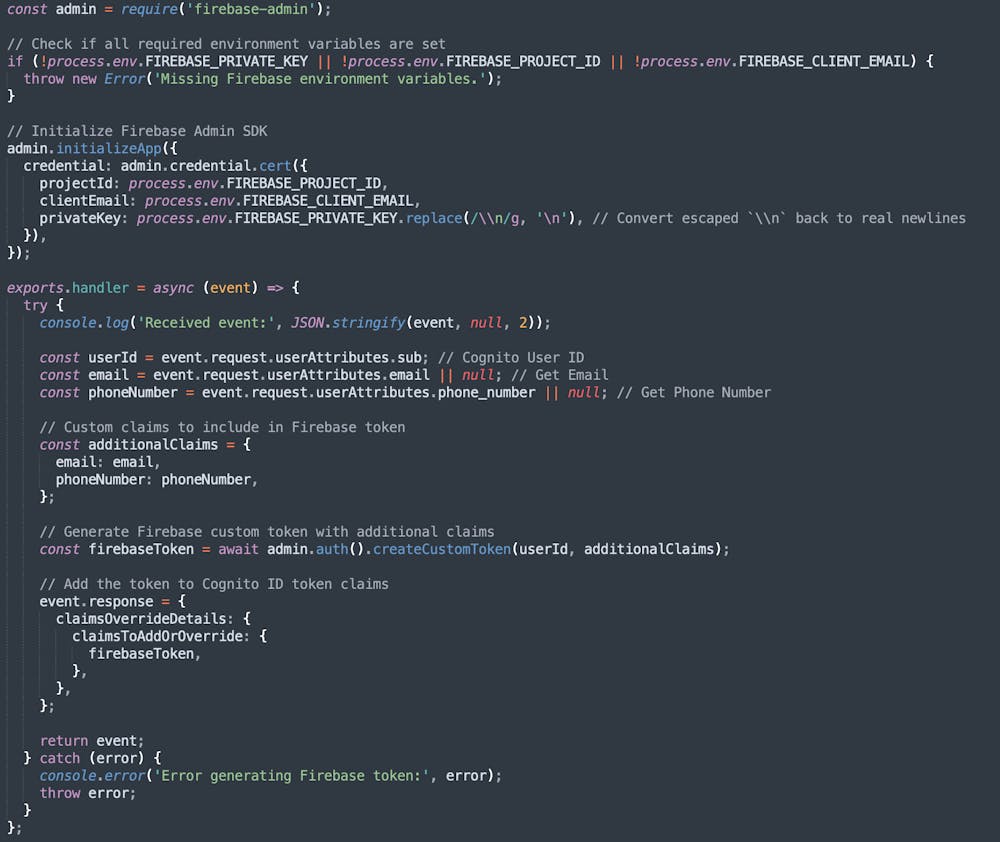The width and height of the screenshot is (1000, 842).
Task: Click 'Custom claims to include in Firebase token' comment
Action: (222, 427)
